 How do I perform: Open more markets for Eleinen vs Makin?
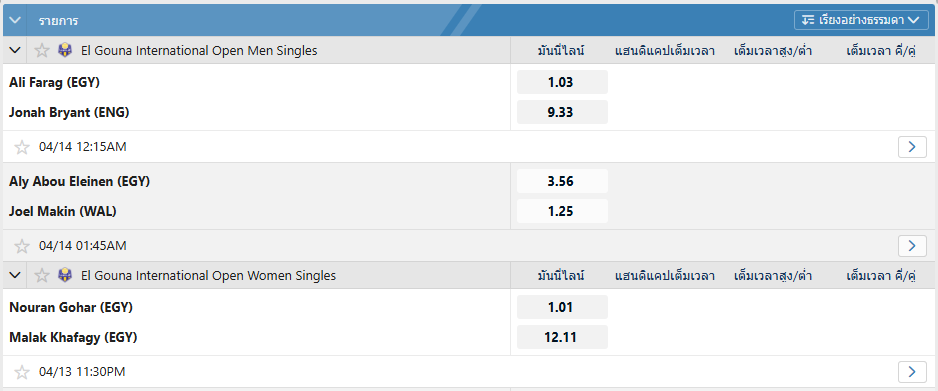(912, 246)
